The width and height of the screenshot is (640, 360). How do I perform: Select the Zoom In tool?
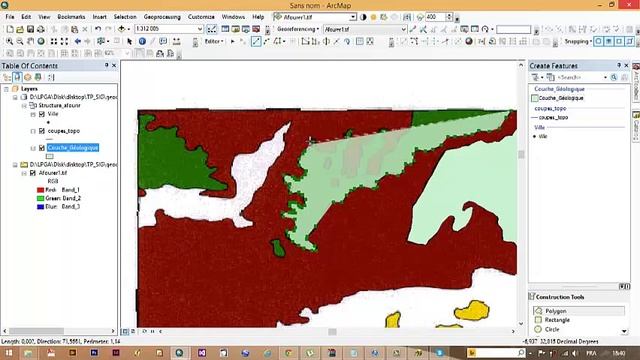(9, 42)
